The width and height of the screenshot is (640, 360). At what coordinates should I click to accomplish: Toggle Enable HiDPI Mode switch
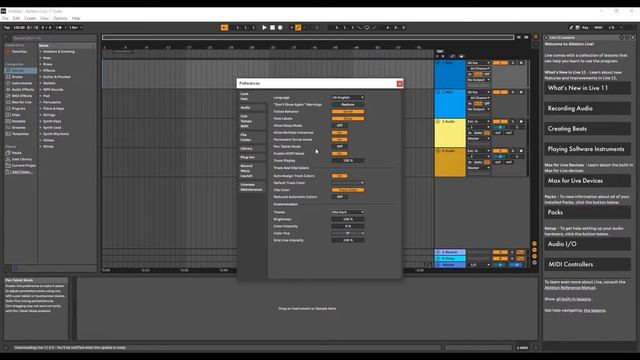[x=340, y=153]
